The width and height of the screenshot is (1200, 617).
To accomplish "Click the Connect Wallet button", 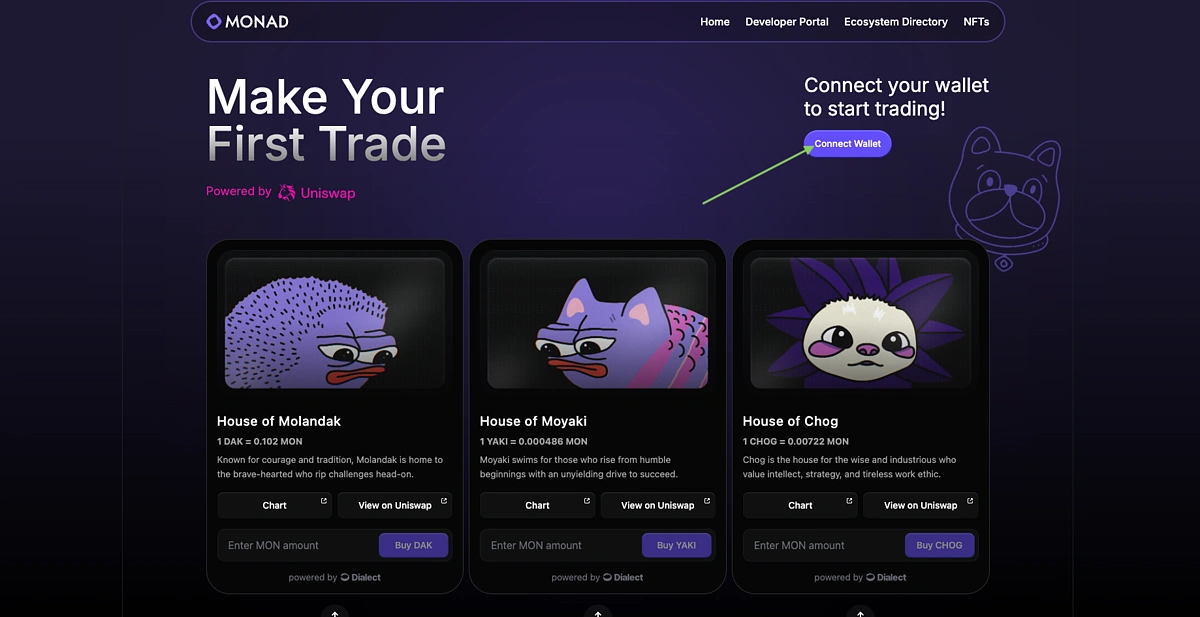I will 847,144.
